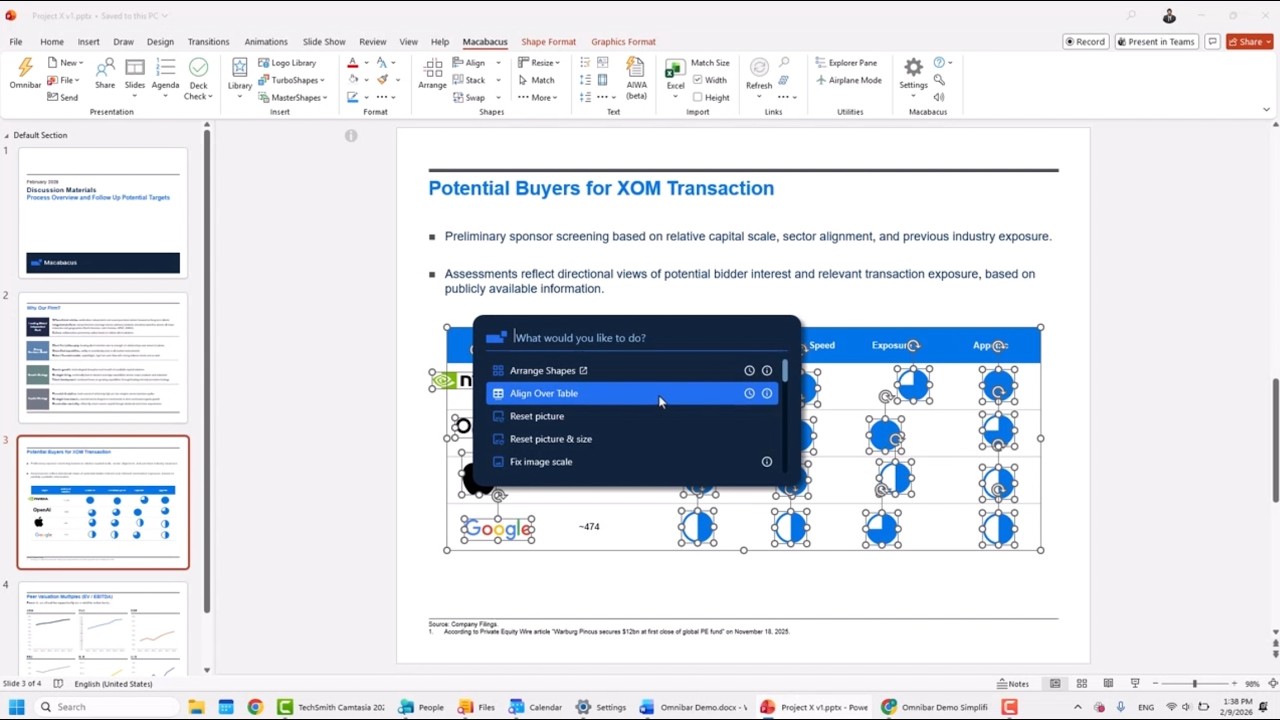Image resolution: width=1280 pixels, height=720 pixels.
Task: Collapse the ribbon with the chevron
Action: click(x=1267, y=110)
